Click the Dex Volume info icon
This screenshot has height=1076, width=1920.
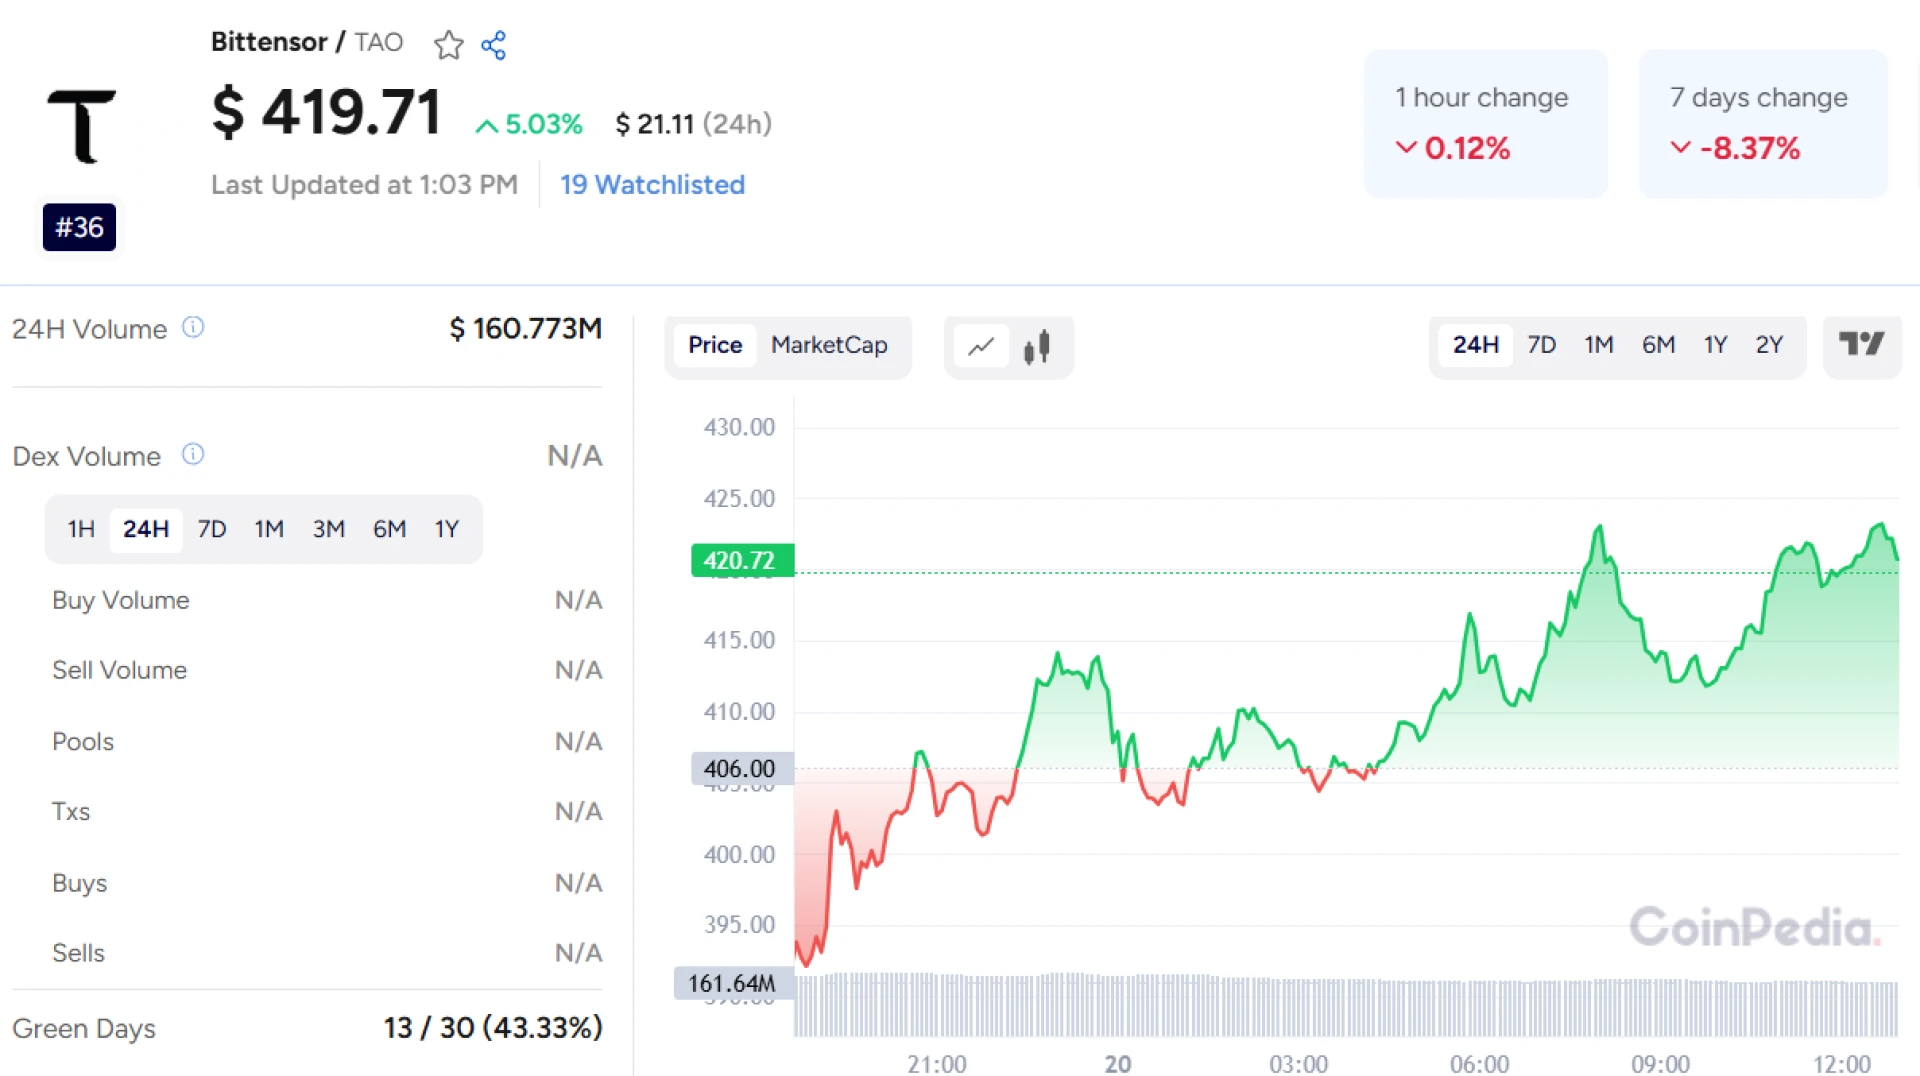pos(192,455)
